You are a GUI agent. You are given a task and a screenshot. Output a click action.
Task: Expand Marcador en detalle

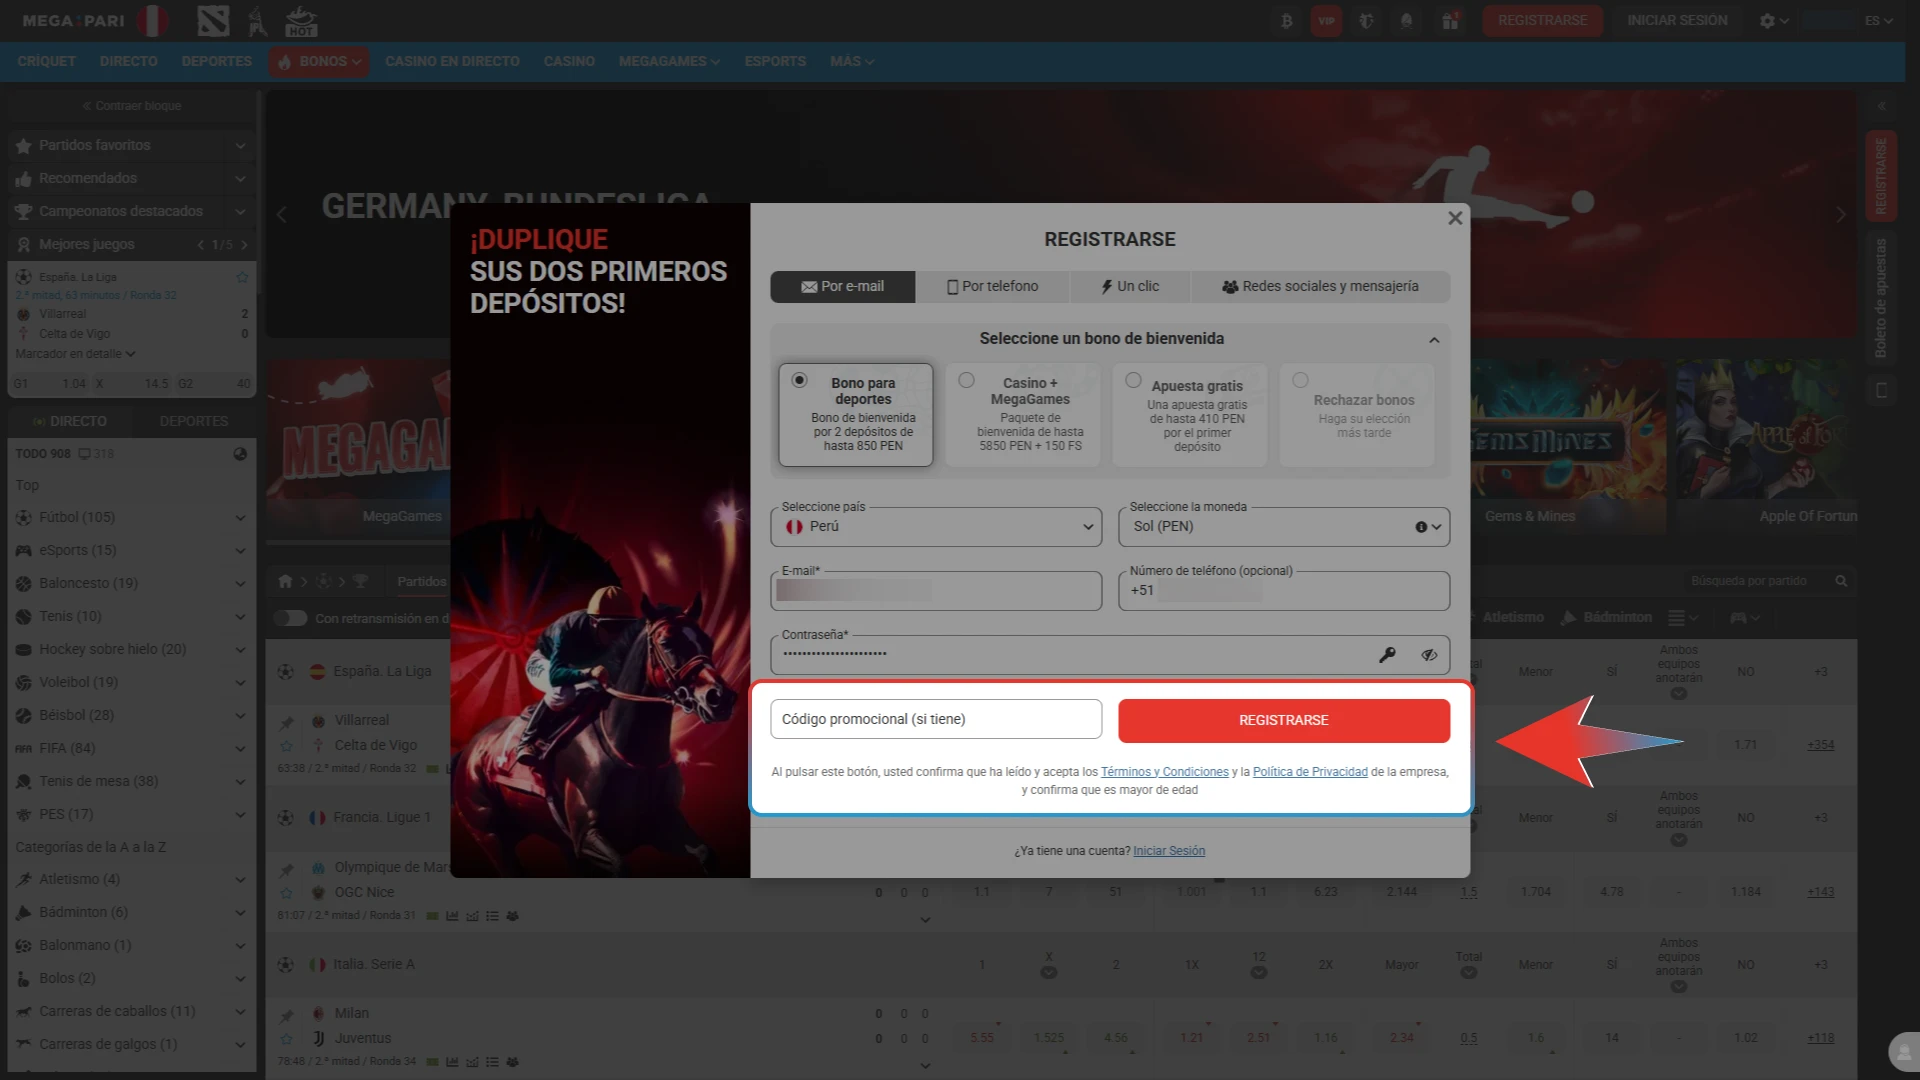click(75, 354)
